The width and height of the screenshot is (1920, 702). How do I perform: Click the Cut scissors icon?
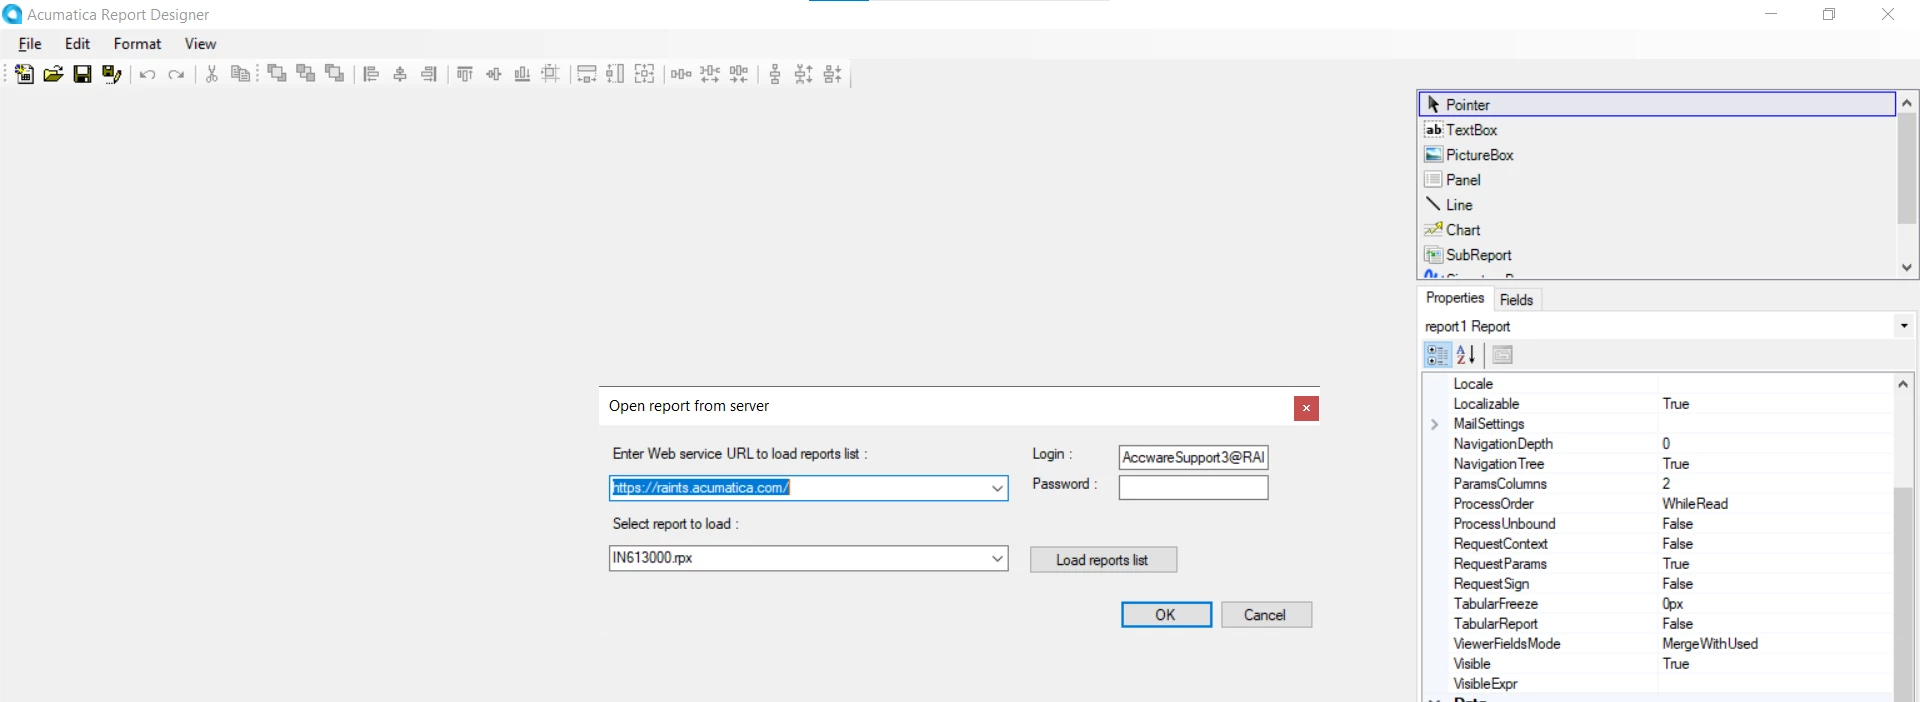pyautogui.click(x=212, y=74)
